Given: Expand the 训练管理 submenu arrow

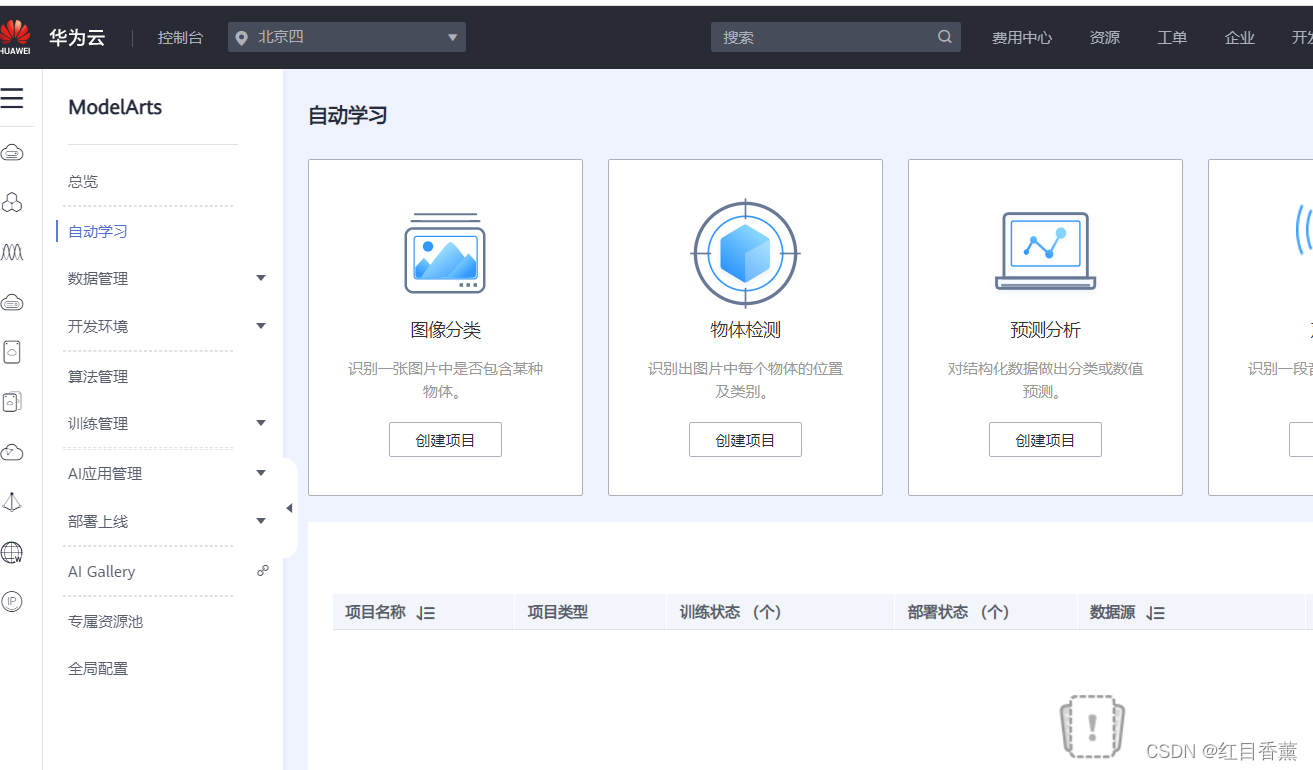Looking at the screenshot, I should [261, 423].
